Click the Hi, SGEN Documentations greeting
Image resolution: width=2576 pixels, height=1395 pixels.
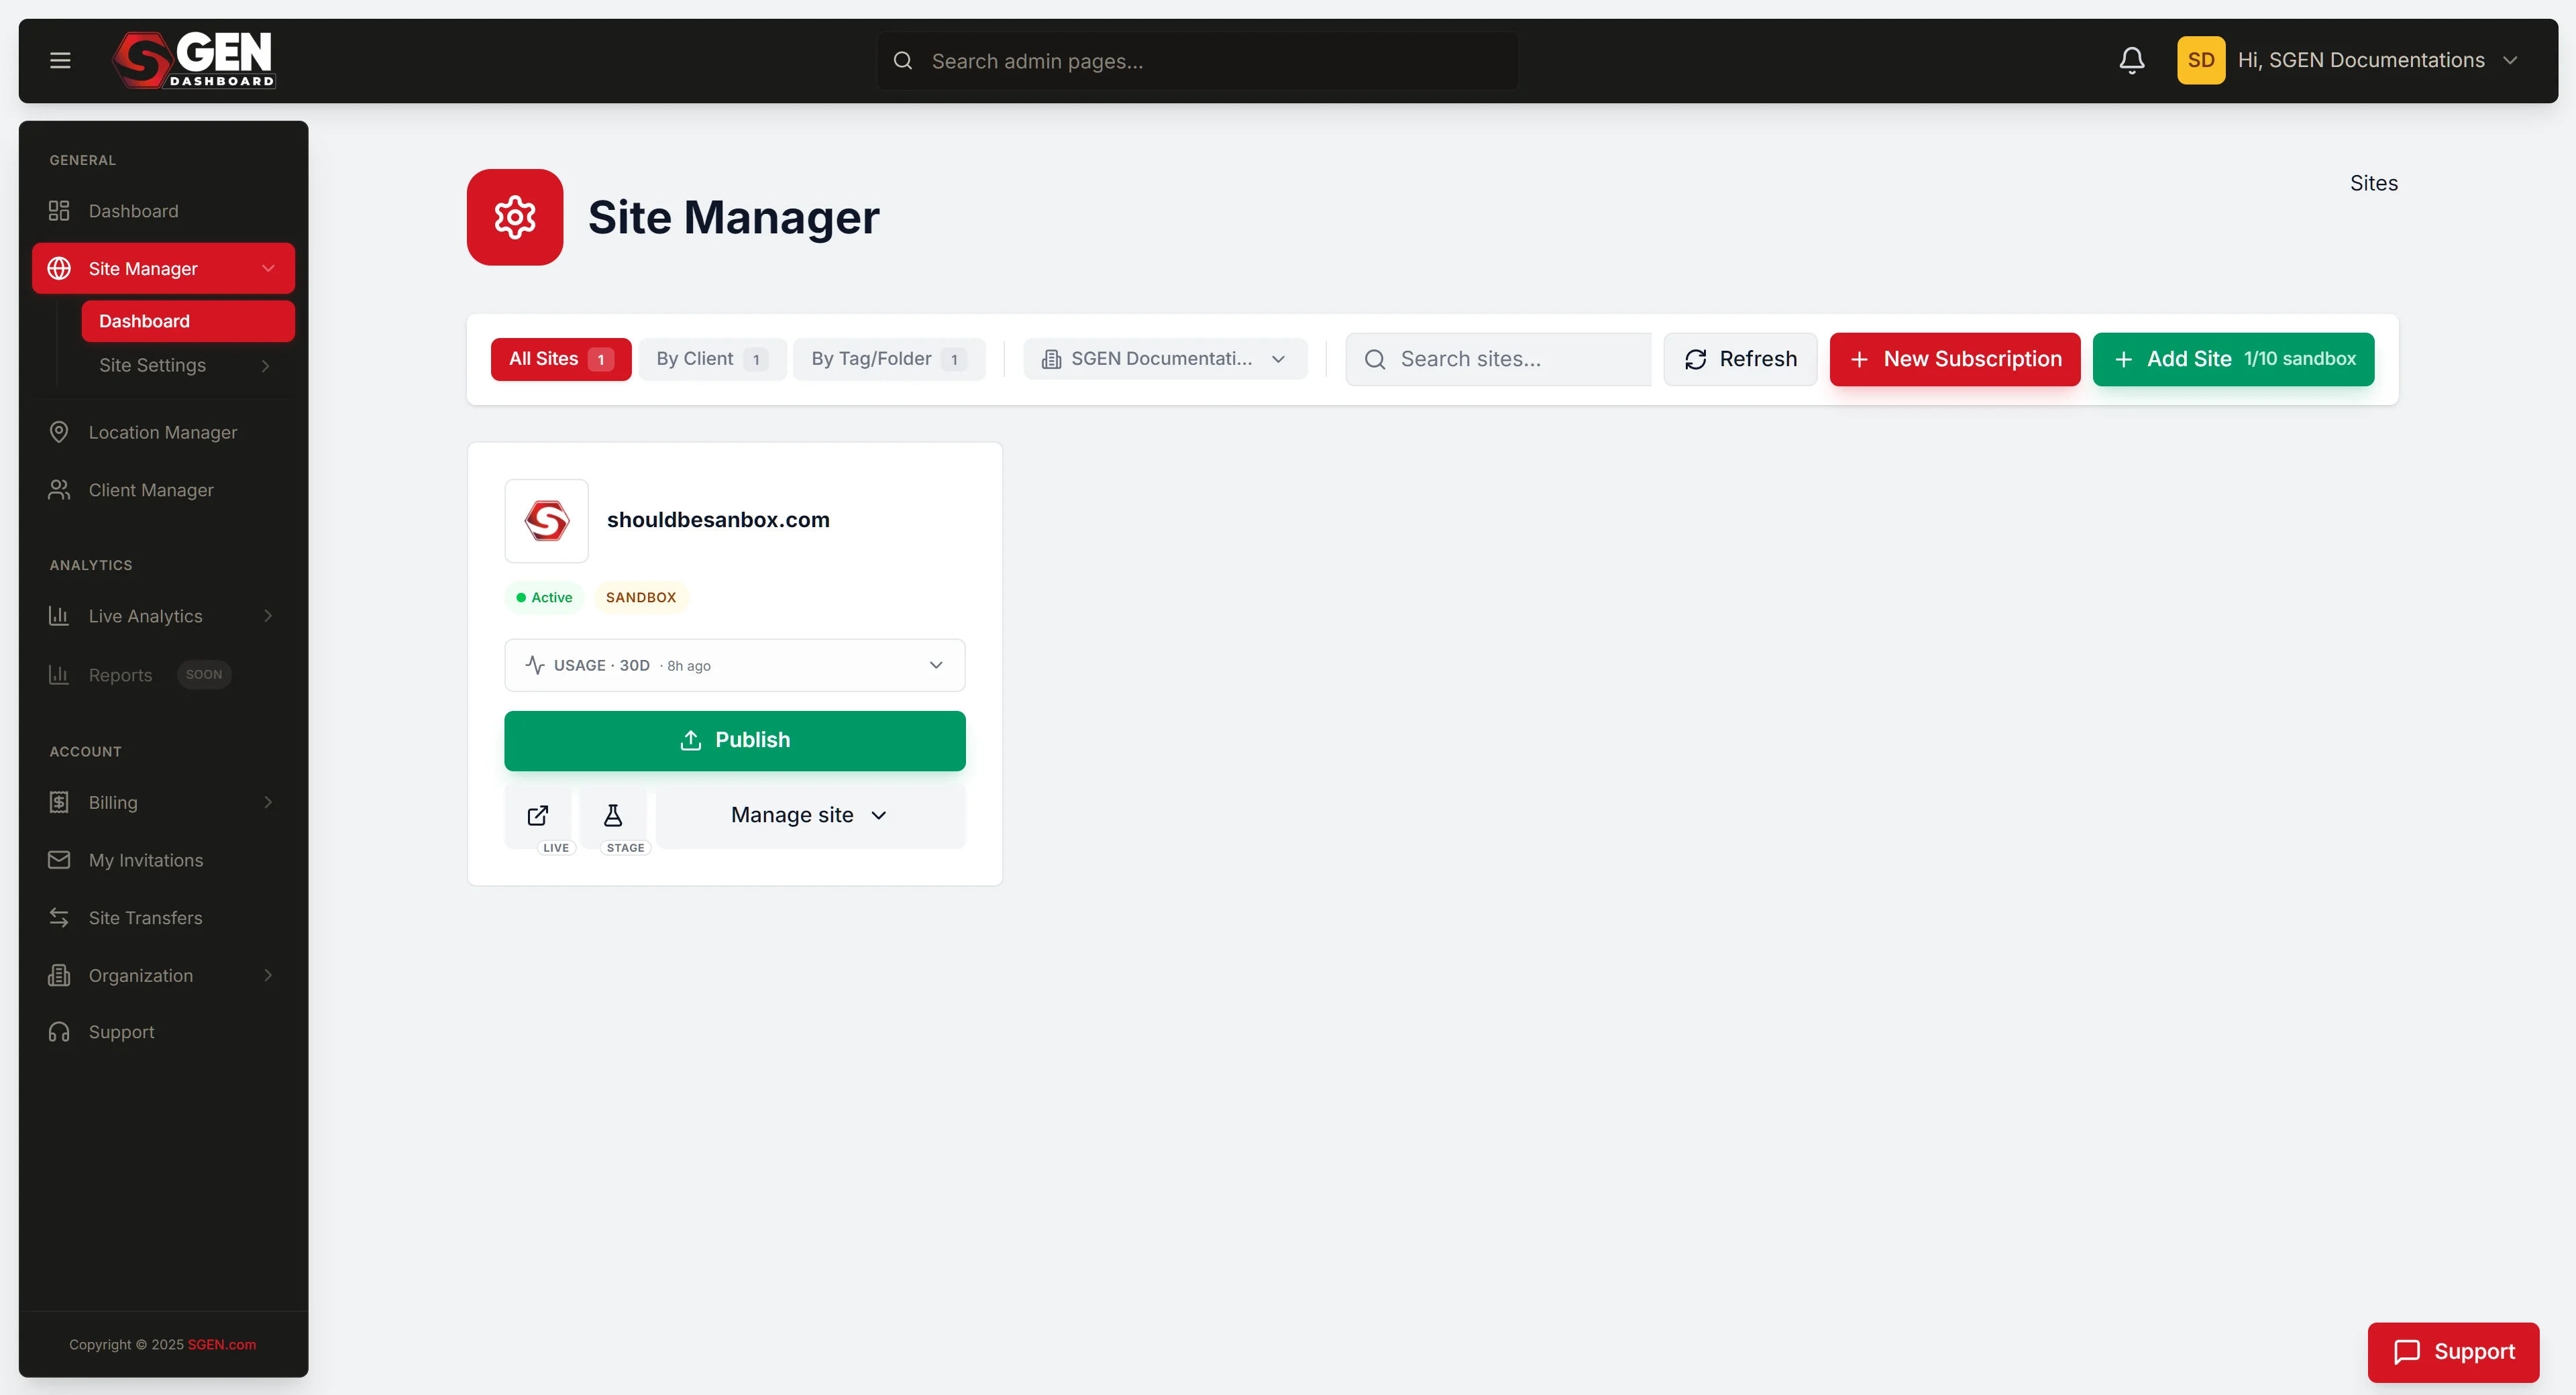pos(2361,60)
